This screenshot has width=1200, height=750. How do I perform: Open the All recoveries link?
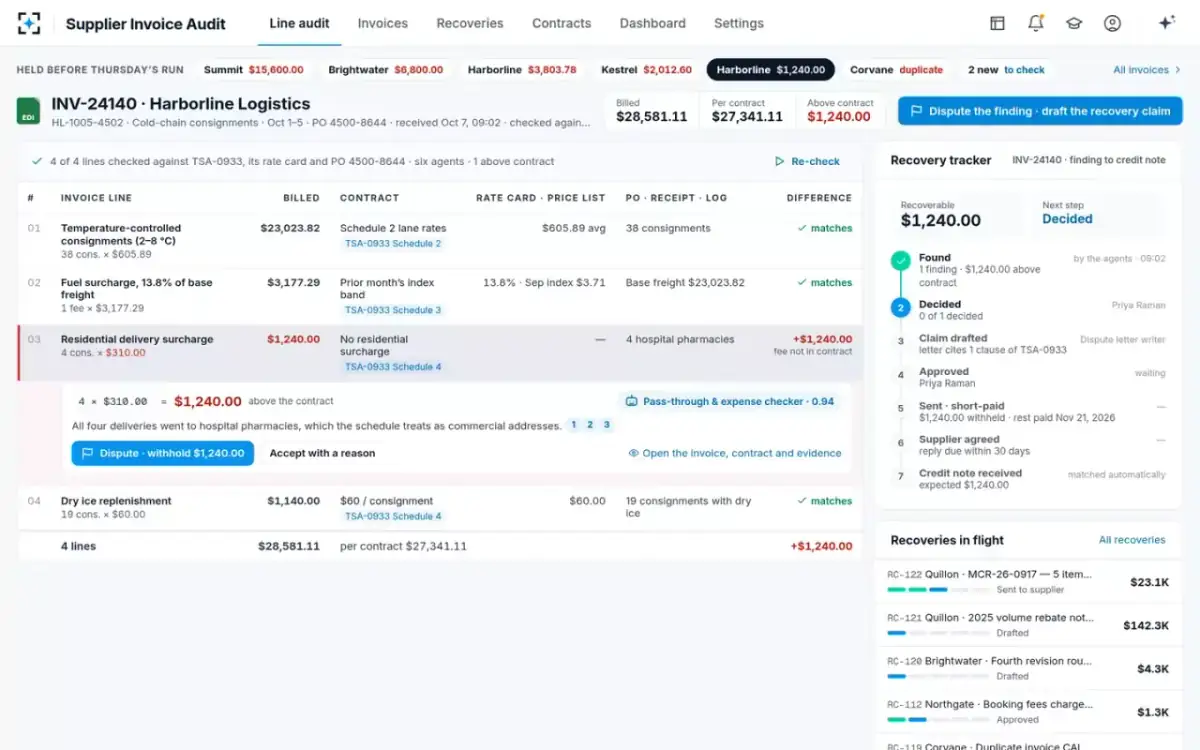tap(1132, 540)
